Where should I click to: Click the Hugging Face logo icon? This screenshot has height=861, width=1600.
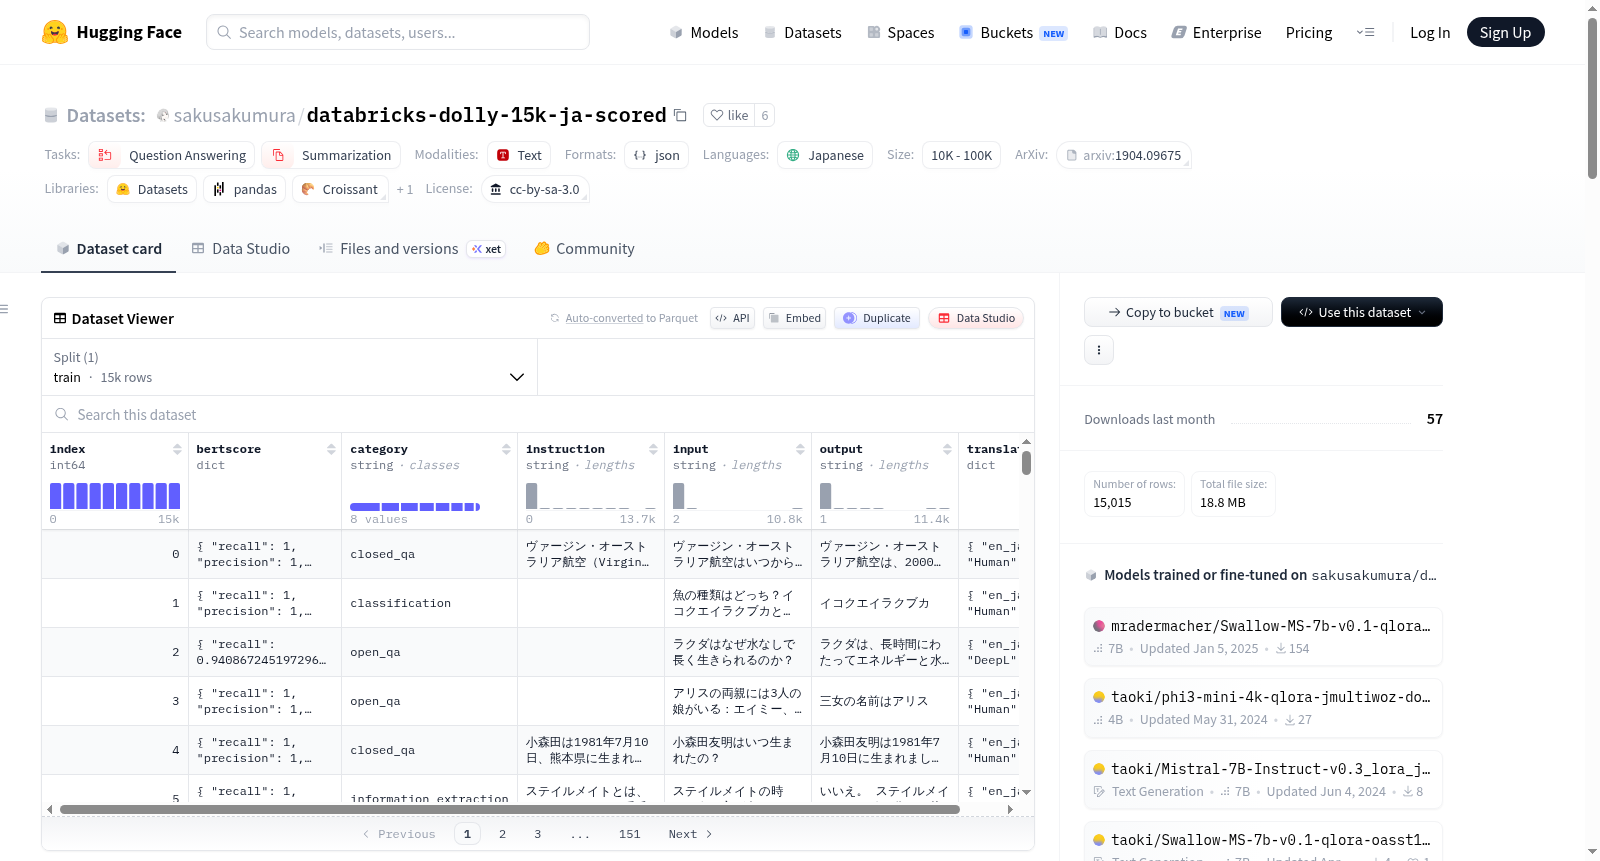pos(55,32)
